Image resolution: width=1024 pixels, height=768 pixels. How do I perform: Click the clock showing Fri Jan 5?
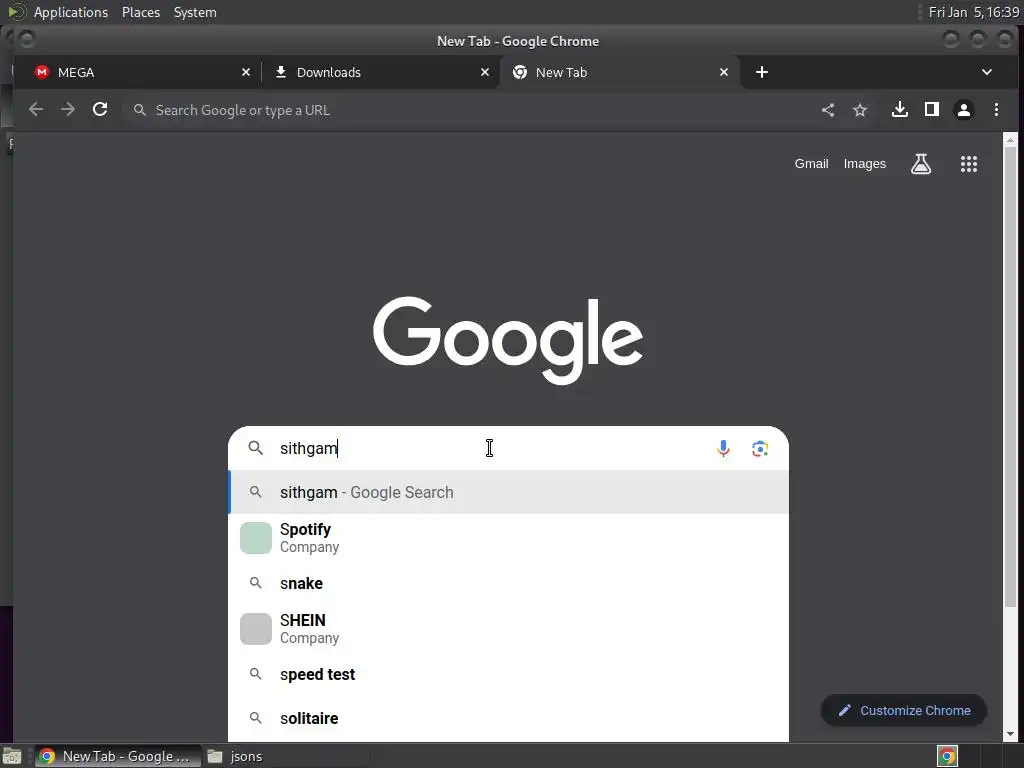[x=974, y=12]
